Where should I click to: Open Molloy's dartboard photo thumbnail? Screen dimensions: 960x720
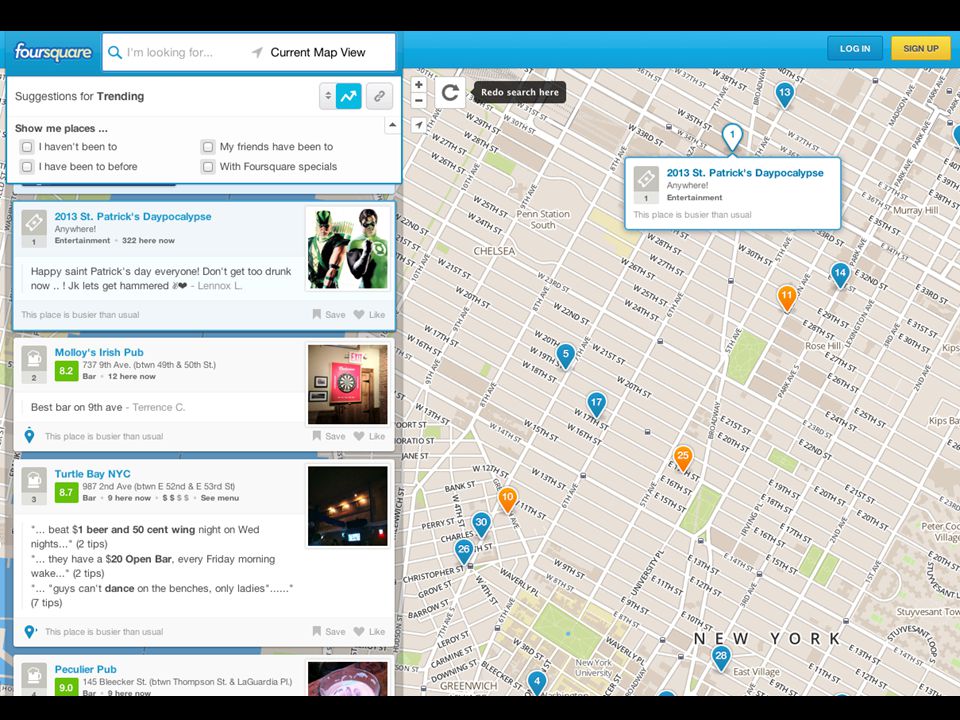[x=347, y=384]
